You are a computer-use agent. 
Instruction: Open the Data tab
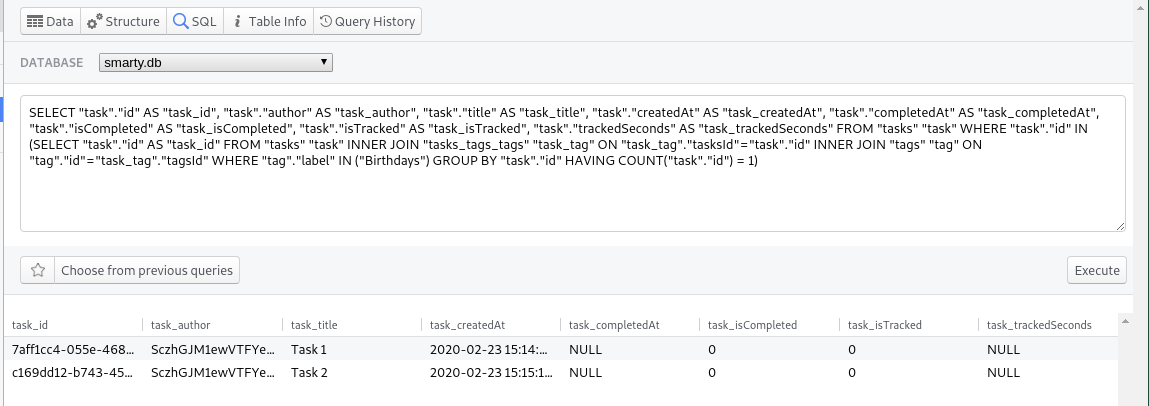click(51, 21)
